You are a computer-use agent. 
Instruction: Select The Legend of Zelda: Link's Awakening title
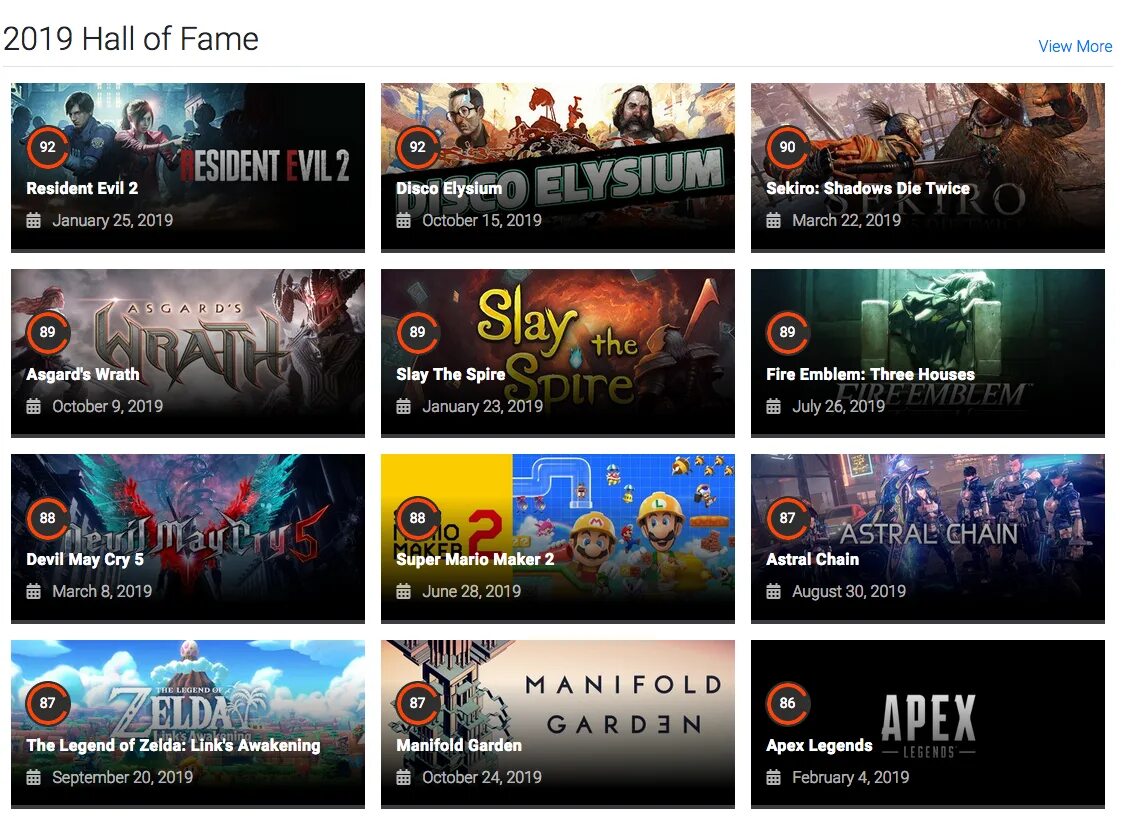173,745
